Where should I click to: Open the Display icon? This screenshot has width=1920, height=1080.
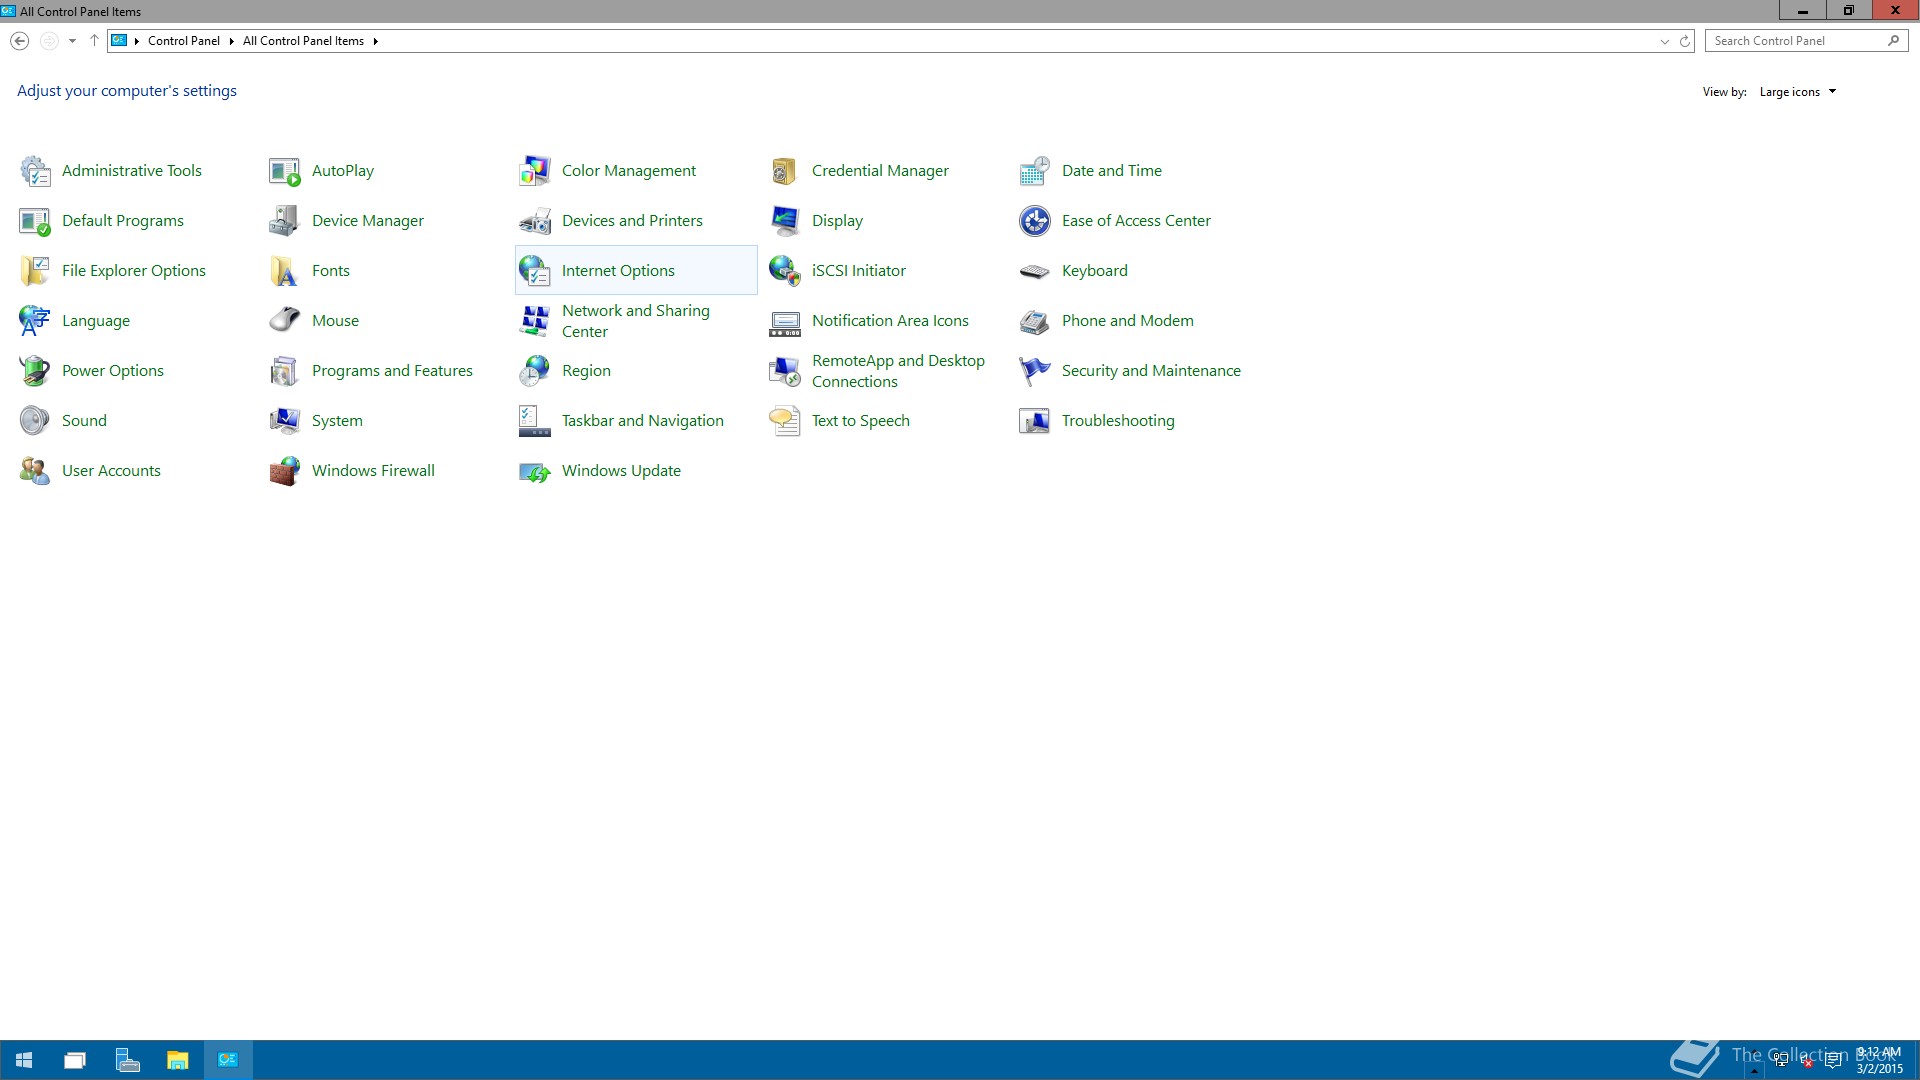785,221
